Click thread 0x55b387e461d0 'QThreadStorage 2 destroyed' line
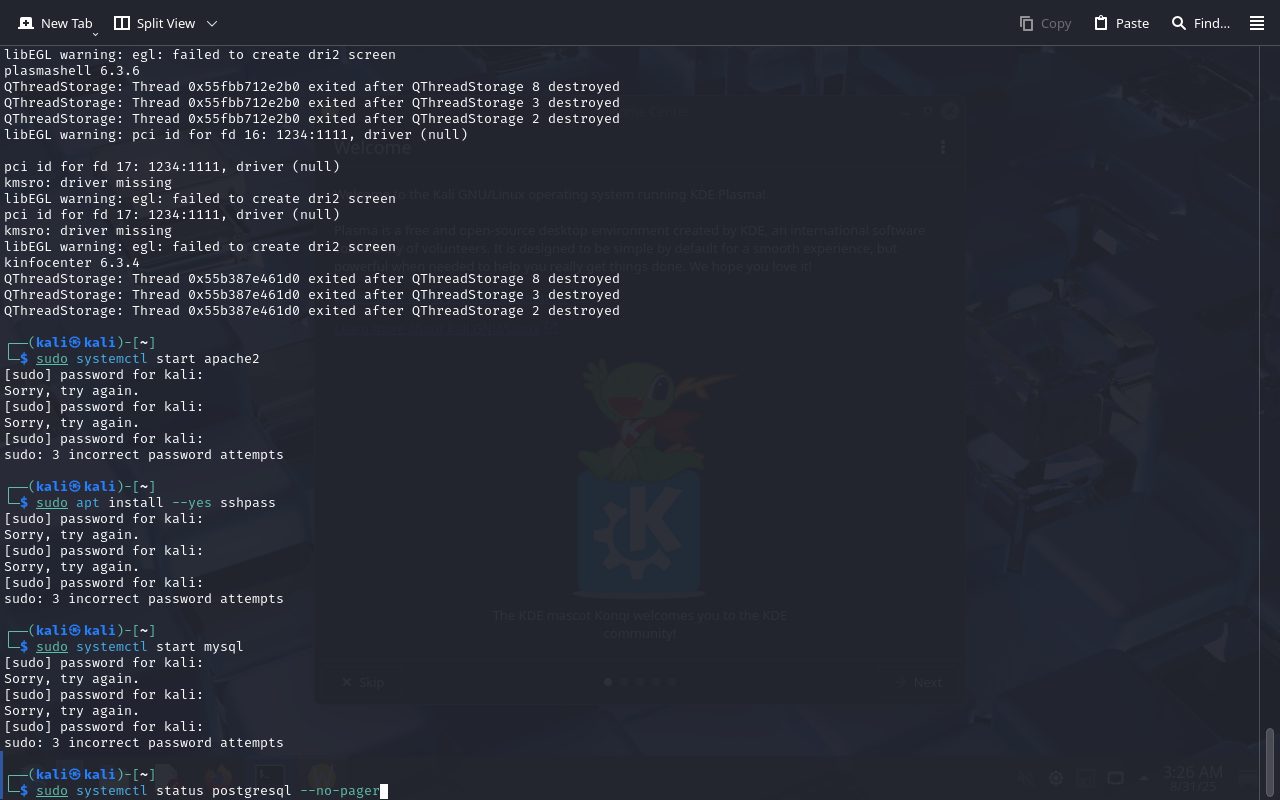 pyautogui.click(x=312, y=311)
